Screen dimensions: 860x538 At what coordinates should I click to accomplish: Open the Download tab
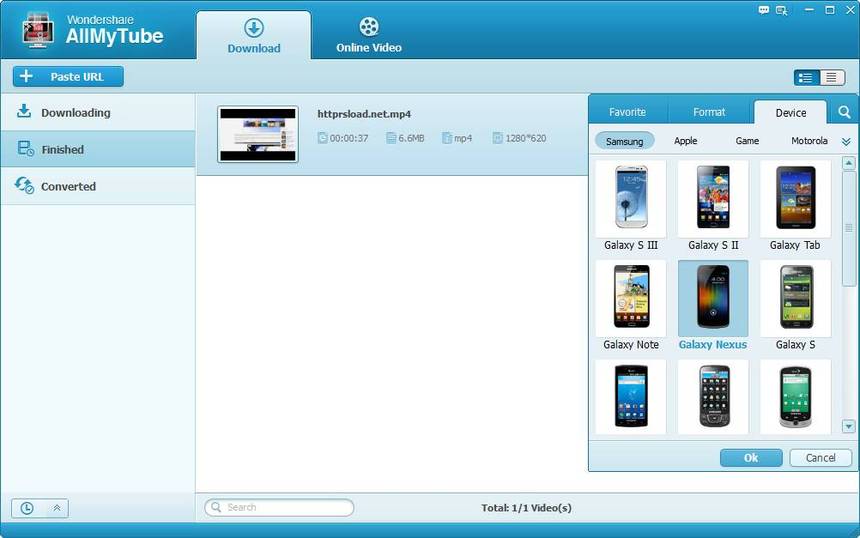click(x=253, y=35)
